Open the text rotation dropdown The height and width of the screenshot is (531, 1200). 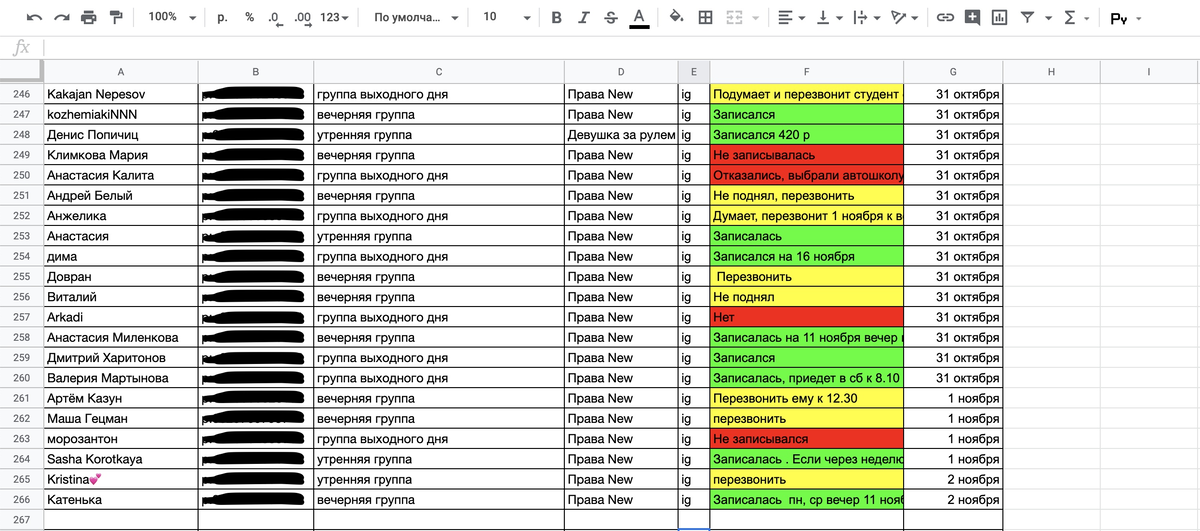[x=904, y=18]
